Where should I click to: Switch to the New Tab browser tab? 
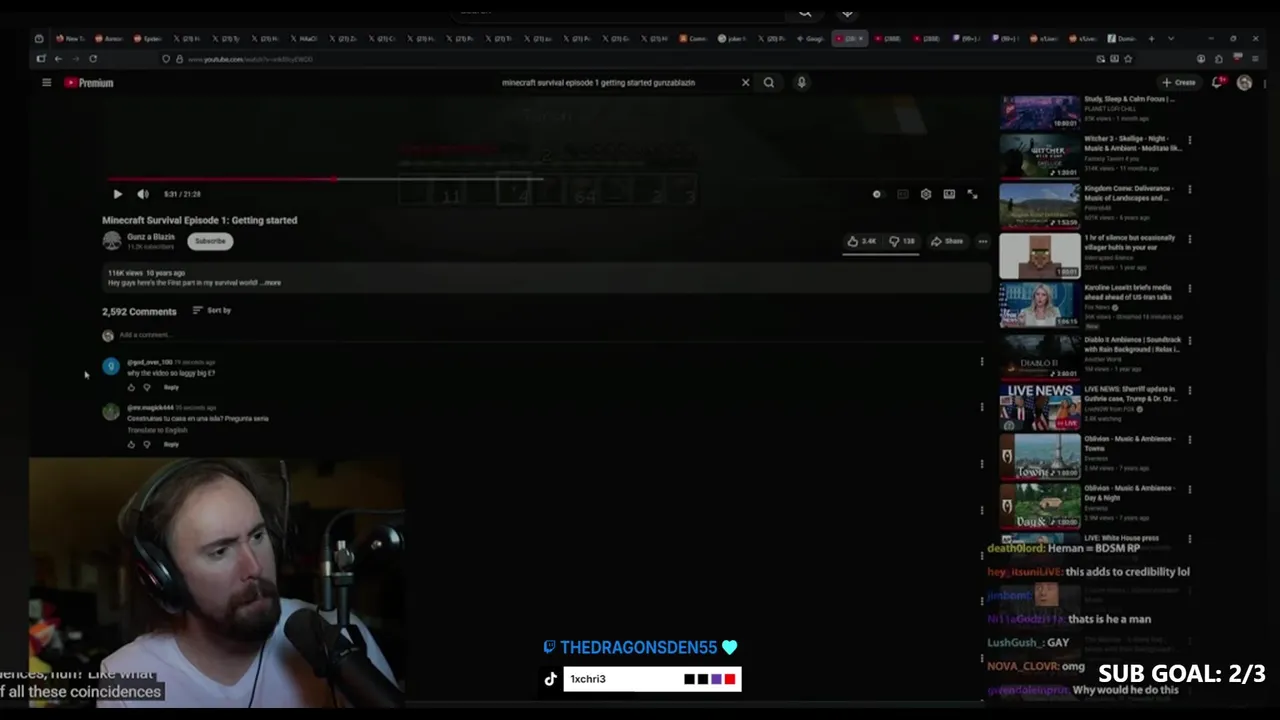coord(70,39)
